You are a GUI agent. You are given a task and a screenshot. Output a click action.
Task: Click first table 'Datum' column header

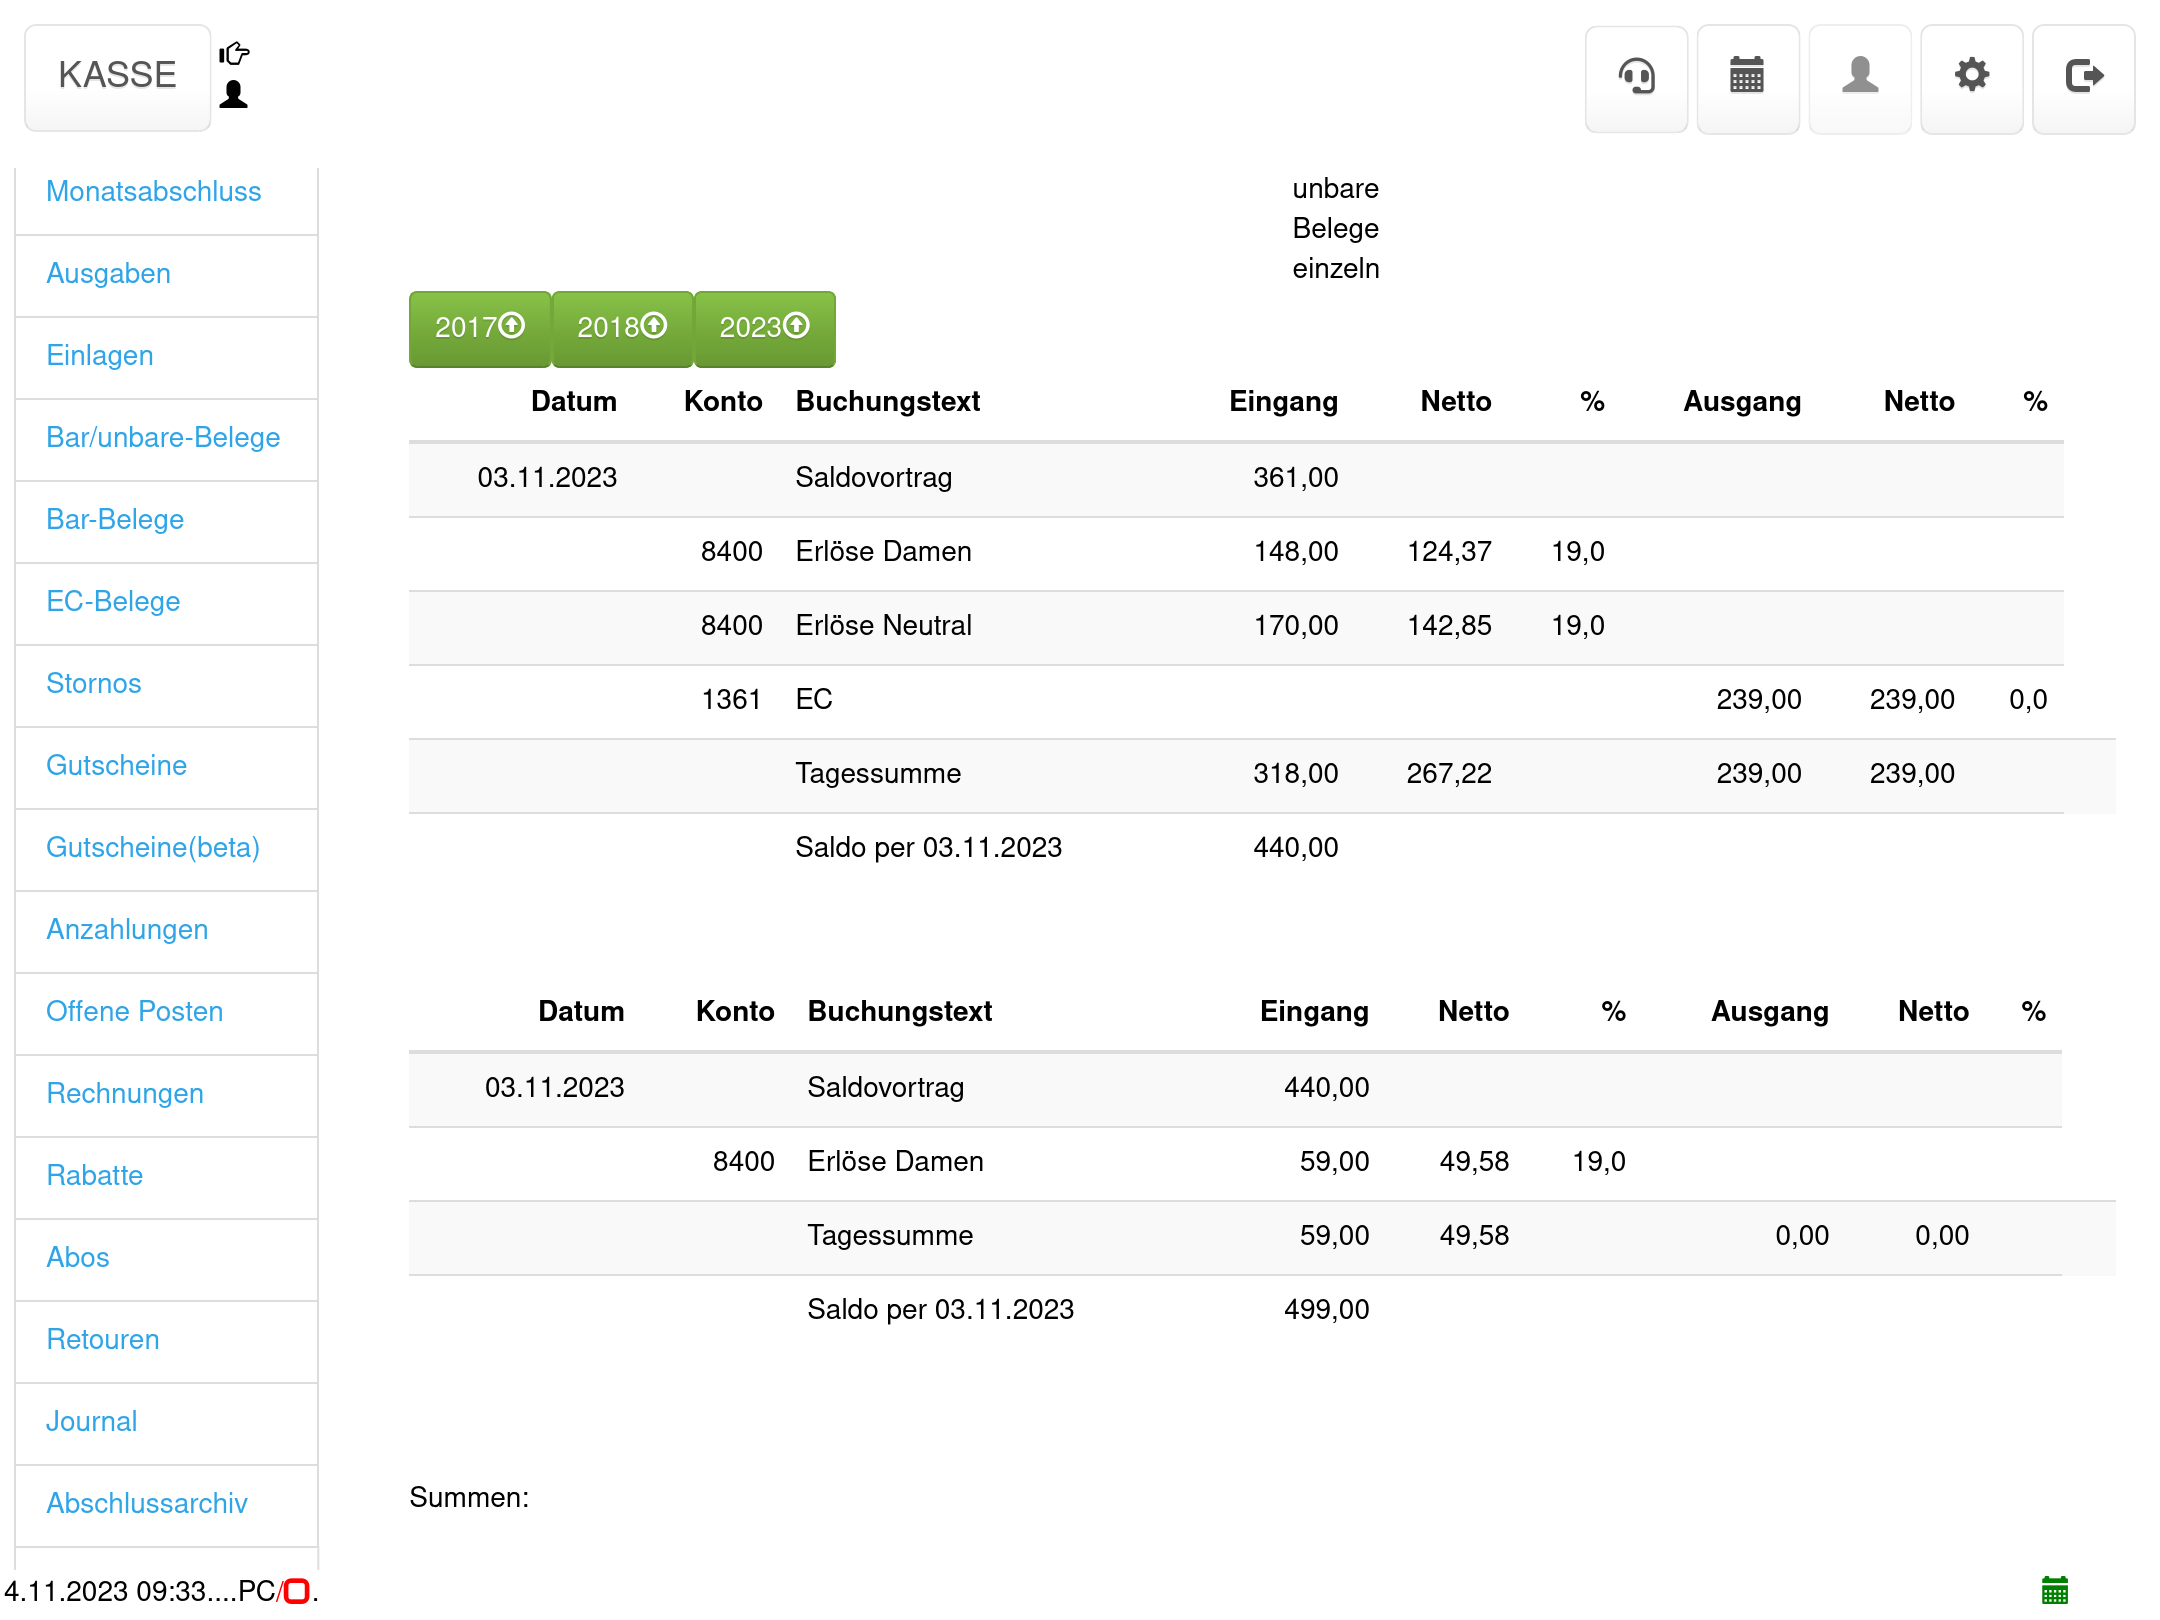pyautogui.click(x=573, y=401)
